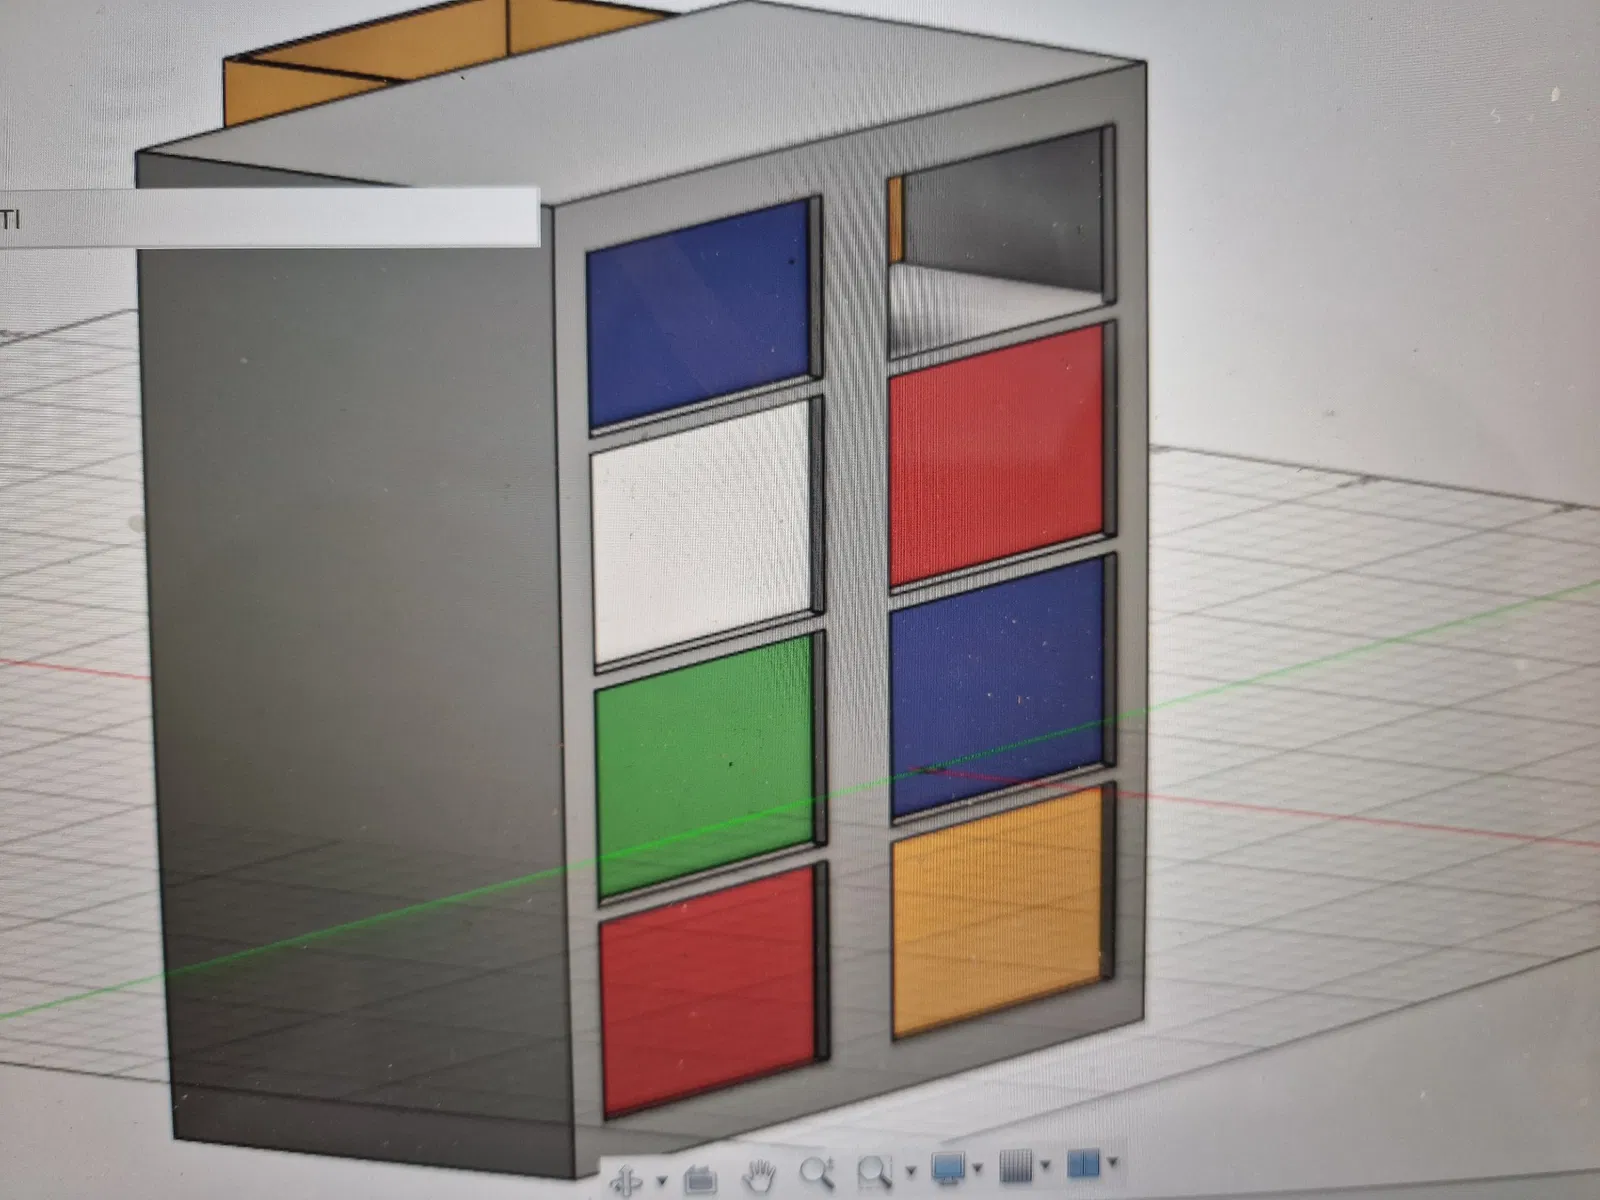Expand the Display Settings dropdown arrow

pyautogui.click(x=977, y=1167)
